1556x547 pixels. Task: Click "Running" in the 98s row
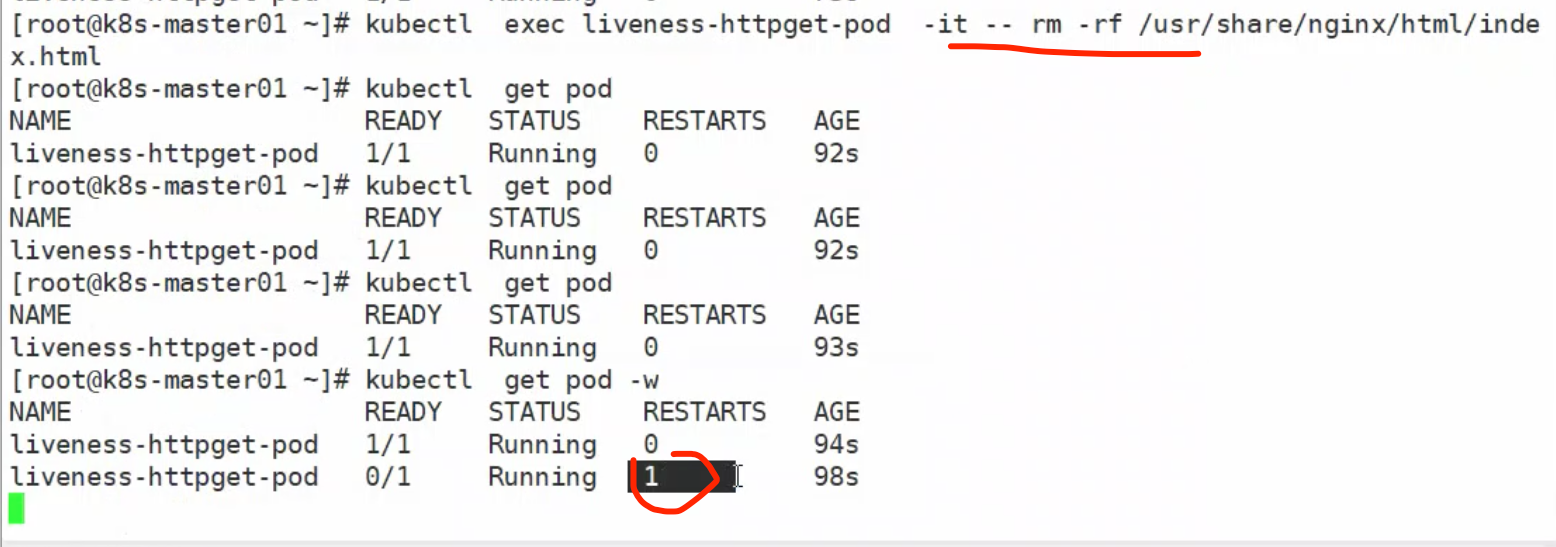pos(542,477)
